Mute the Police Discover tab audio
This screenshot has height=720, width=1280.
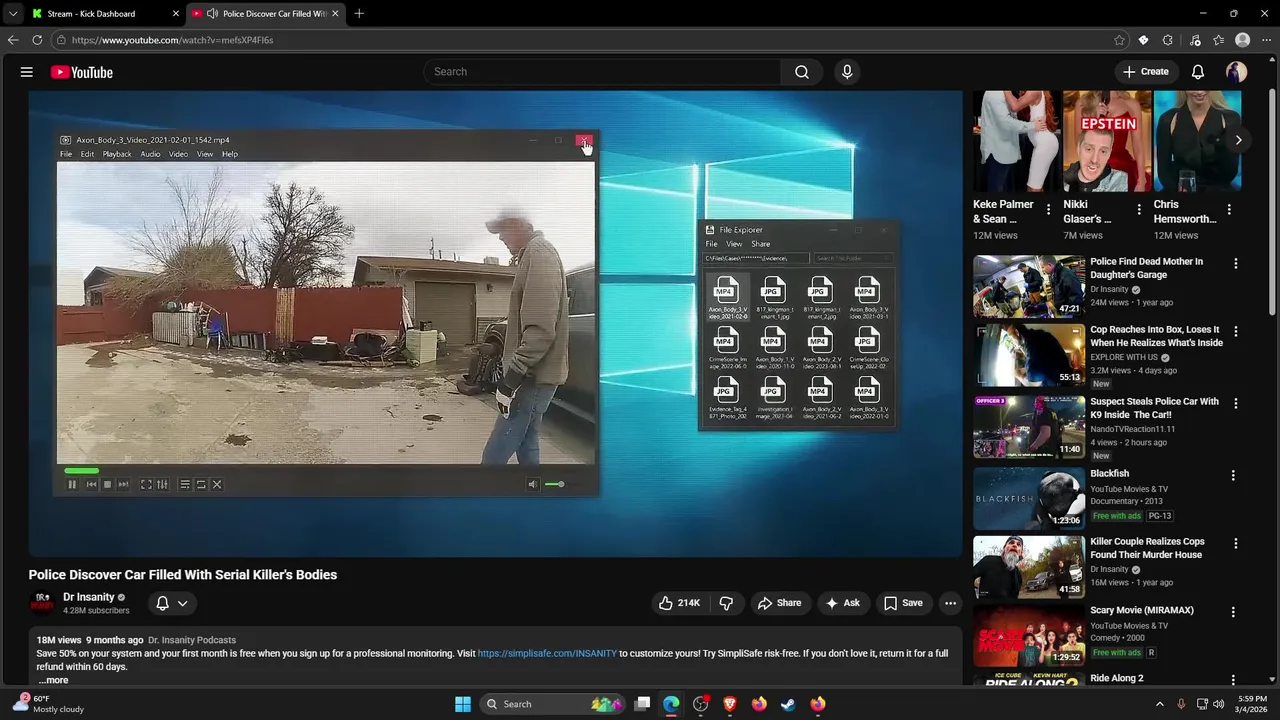212,14
